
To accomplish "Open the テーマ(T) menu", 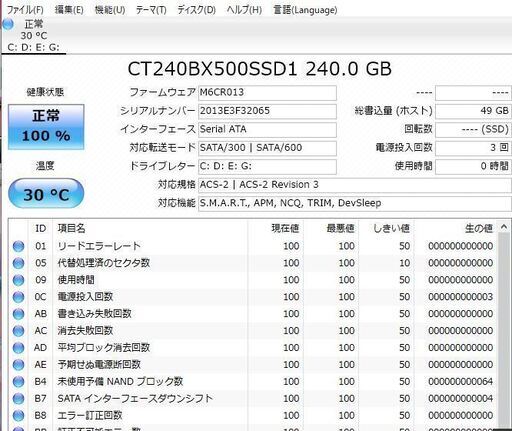I will tap(151, 10).
